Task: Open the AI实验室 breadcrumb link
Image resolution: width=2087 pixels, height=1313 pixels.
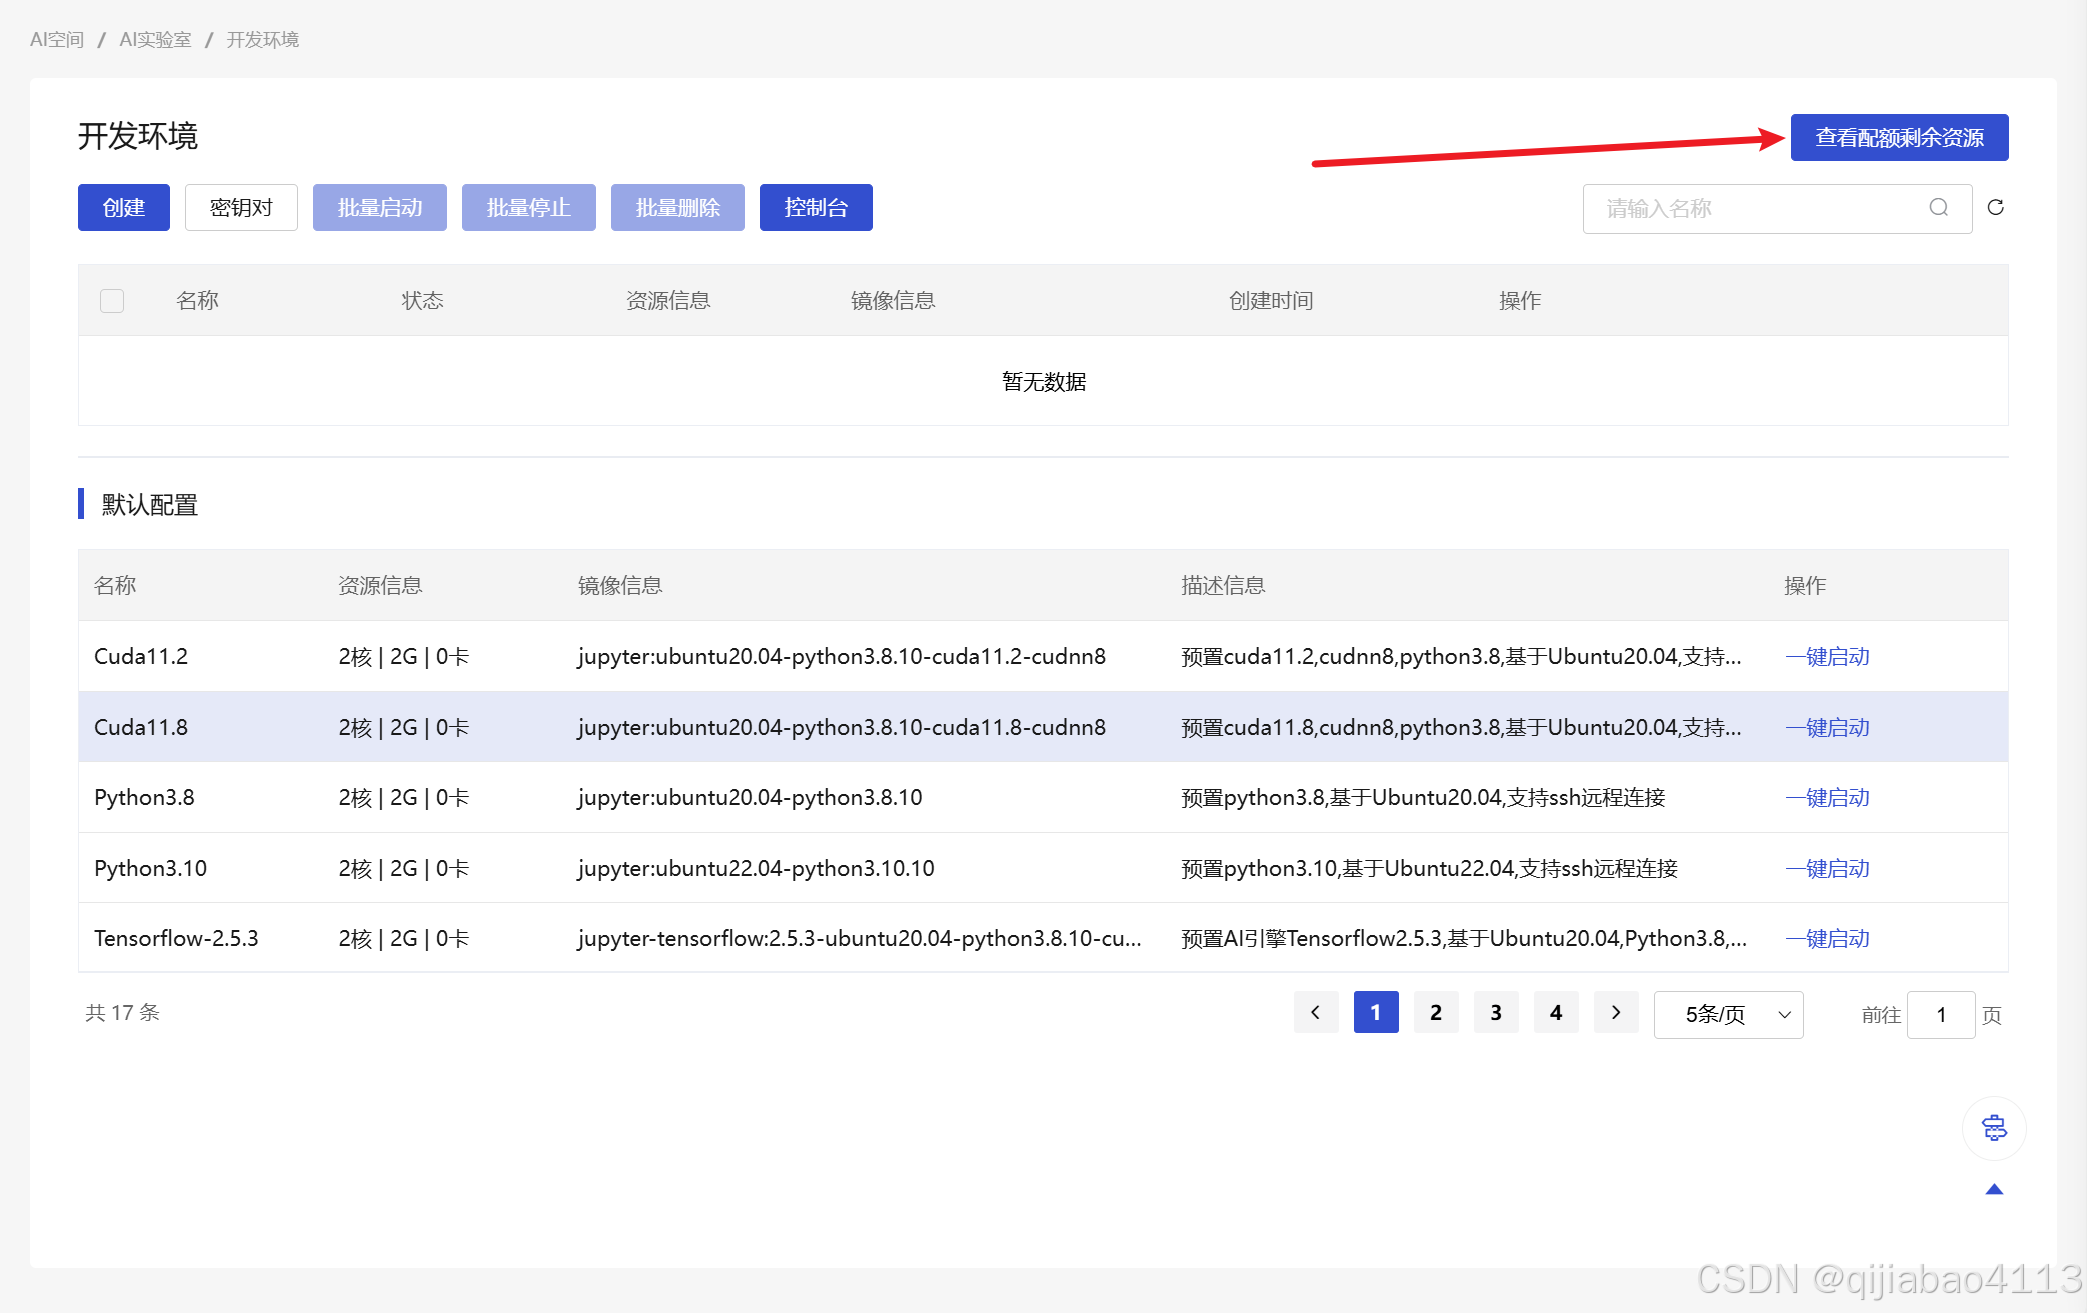Action: [x=155, y=39]
